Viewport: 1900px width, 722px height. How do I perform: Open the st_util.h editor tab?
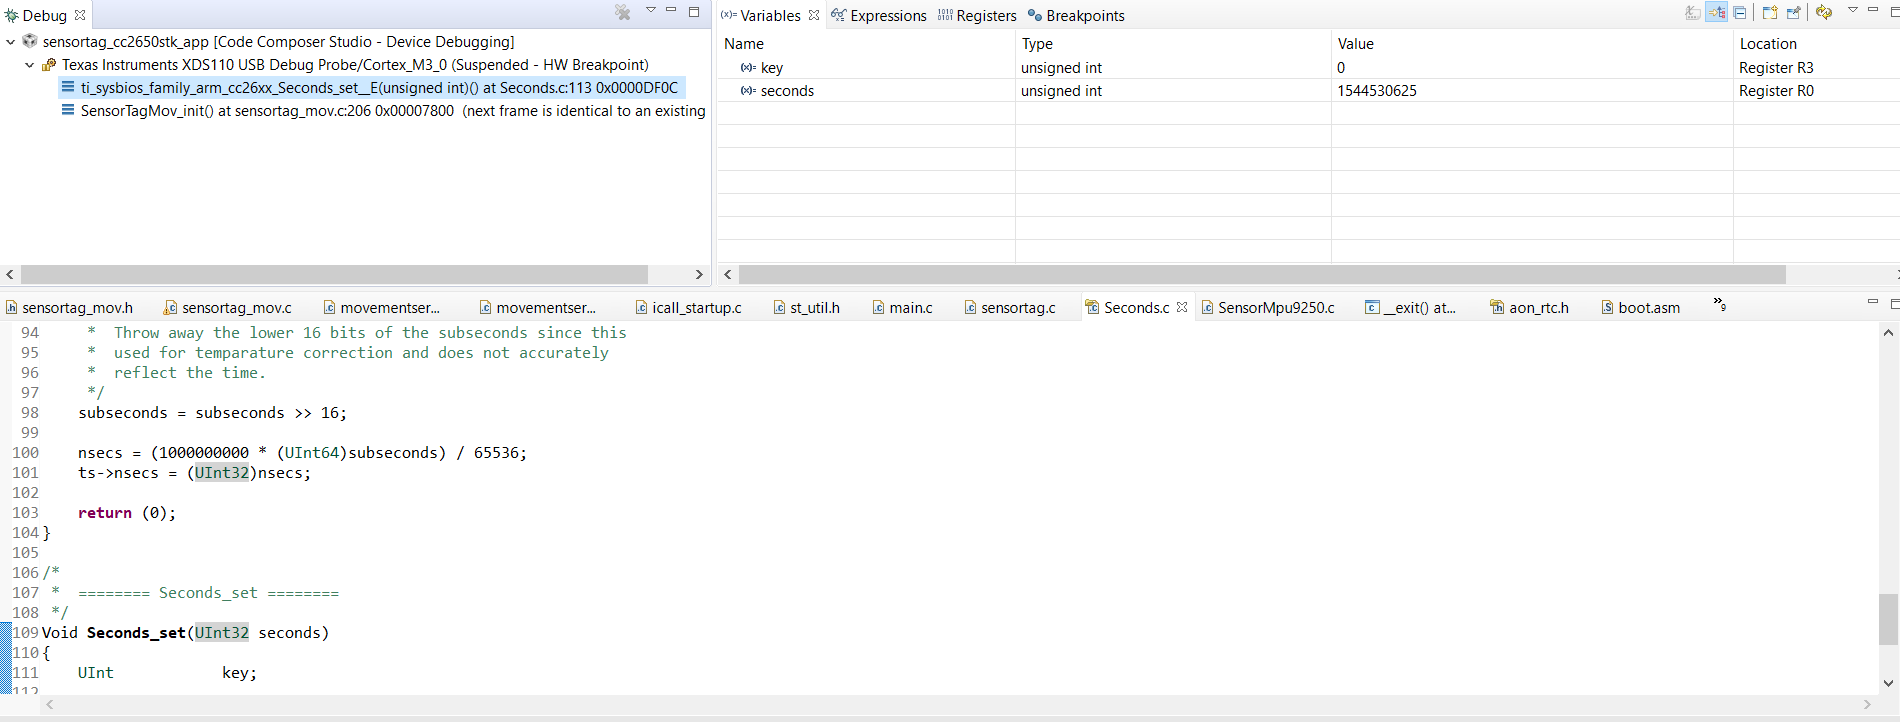806,307
